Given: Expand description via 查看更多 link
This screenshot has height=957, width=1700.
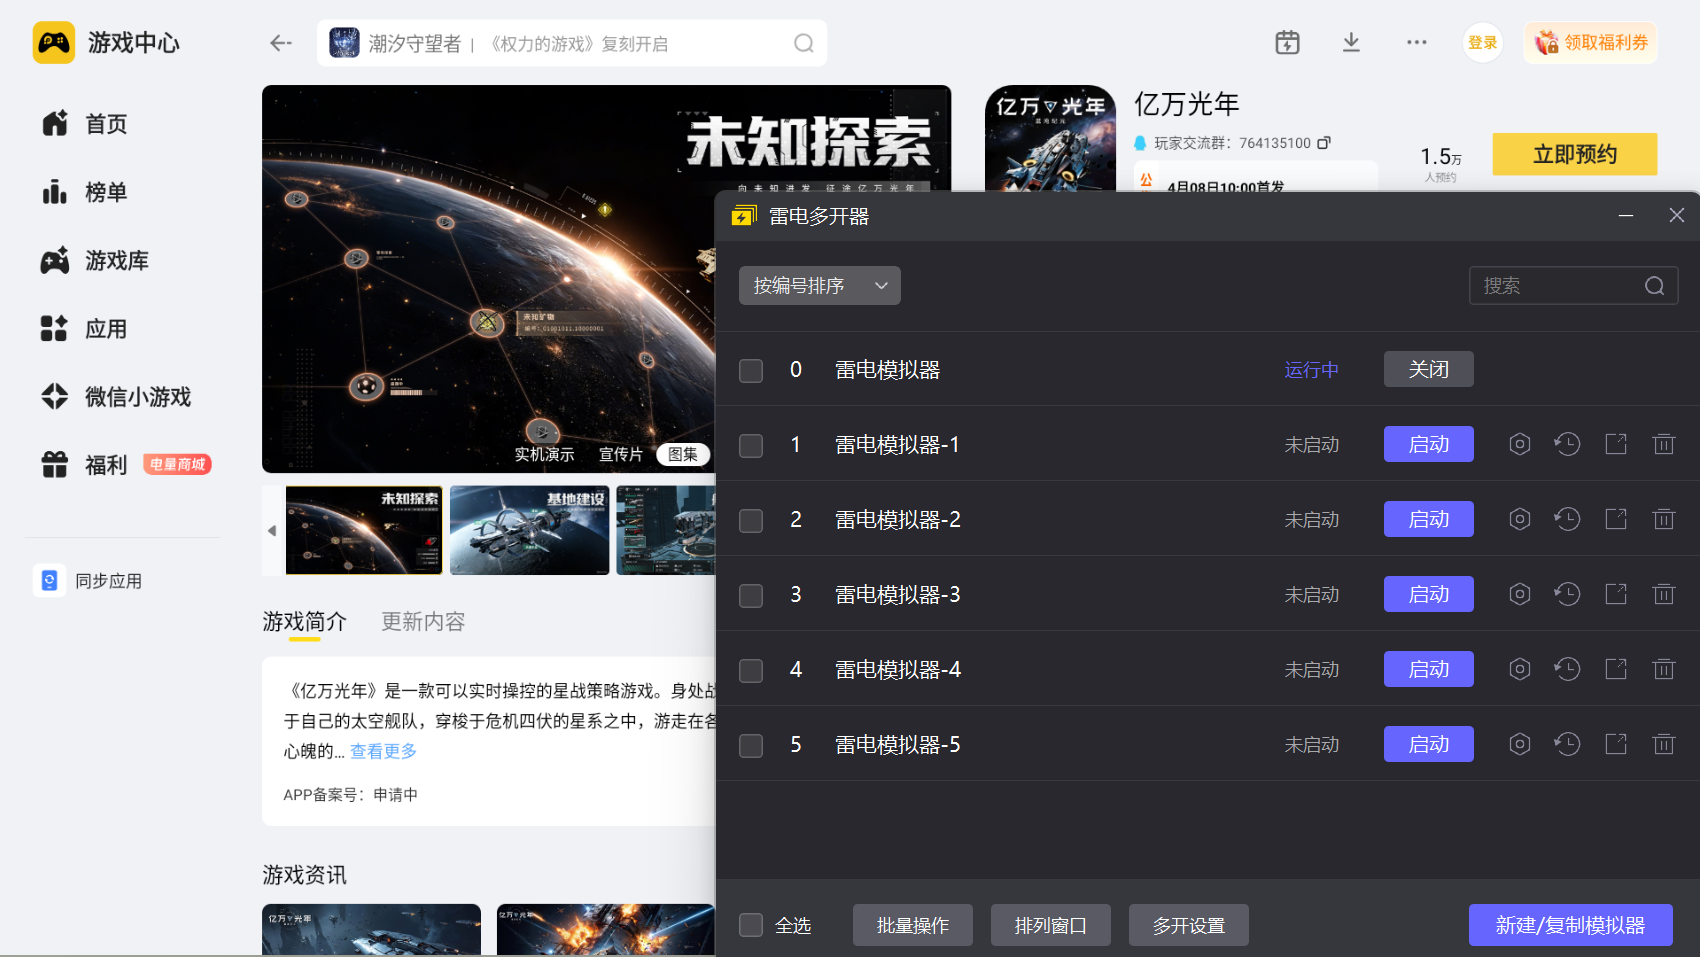Looking at the screenshot, I should 383,751.
